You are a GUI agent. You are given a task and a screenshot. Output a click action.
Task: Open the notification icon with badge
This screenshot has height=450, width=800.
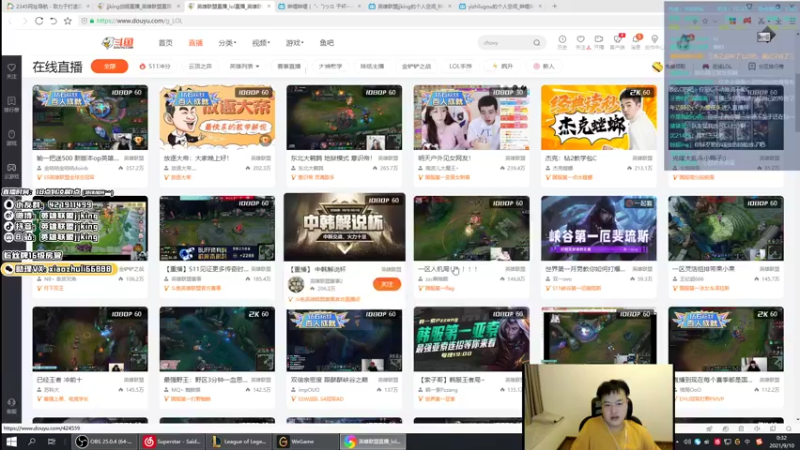[636, 41]
